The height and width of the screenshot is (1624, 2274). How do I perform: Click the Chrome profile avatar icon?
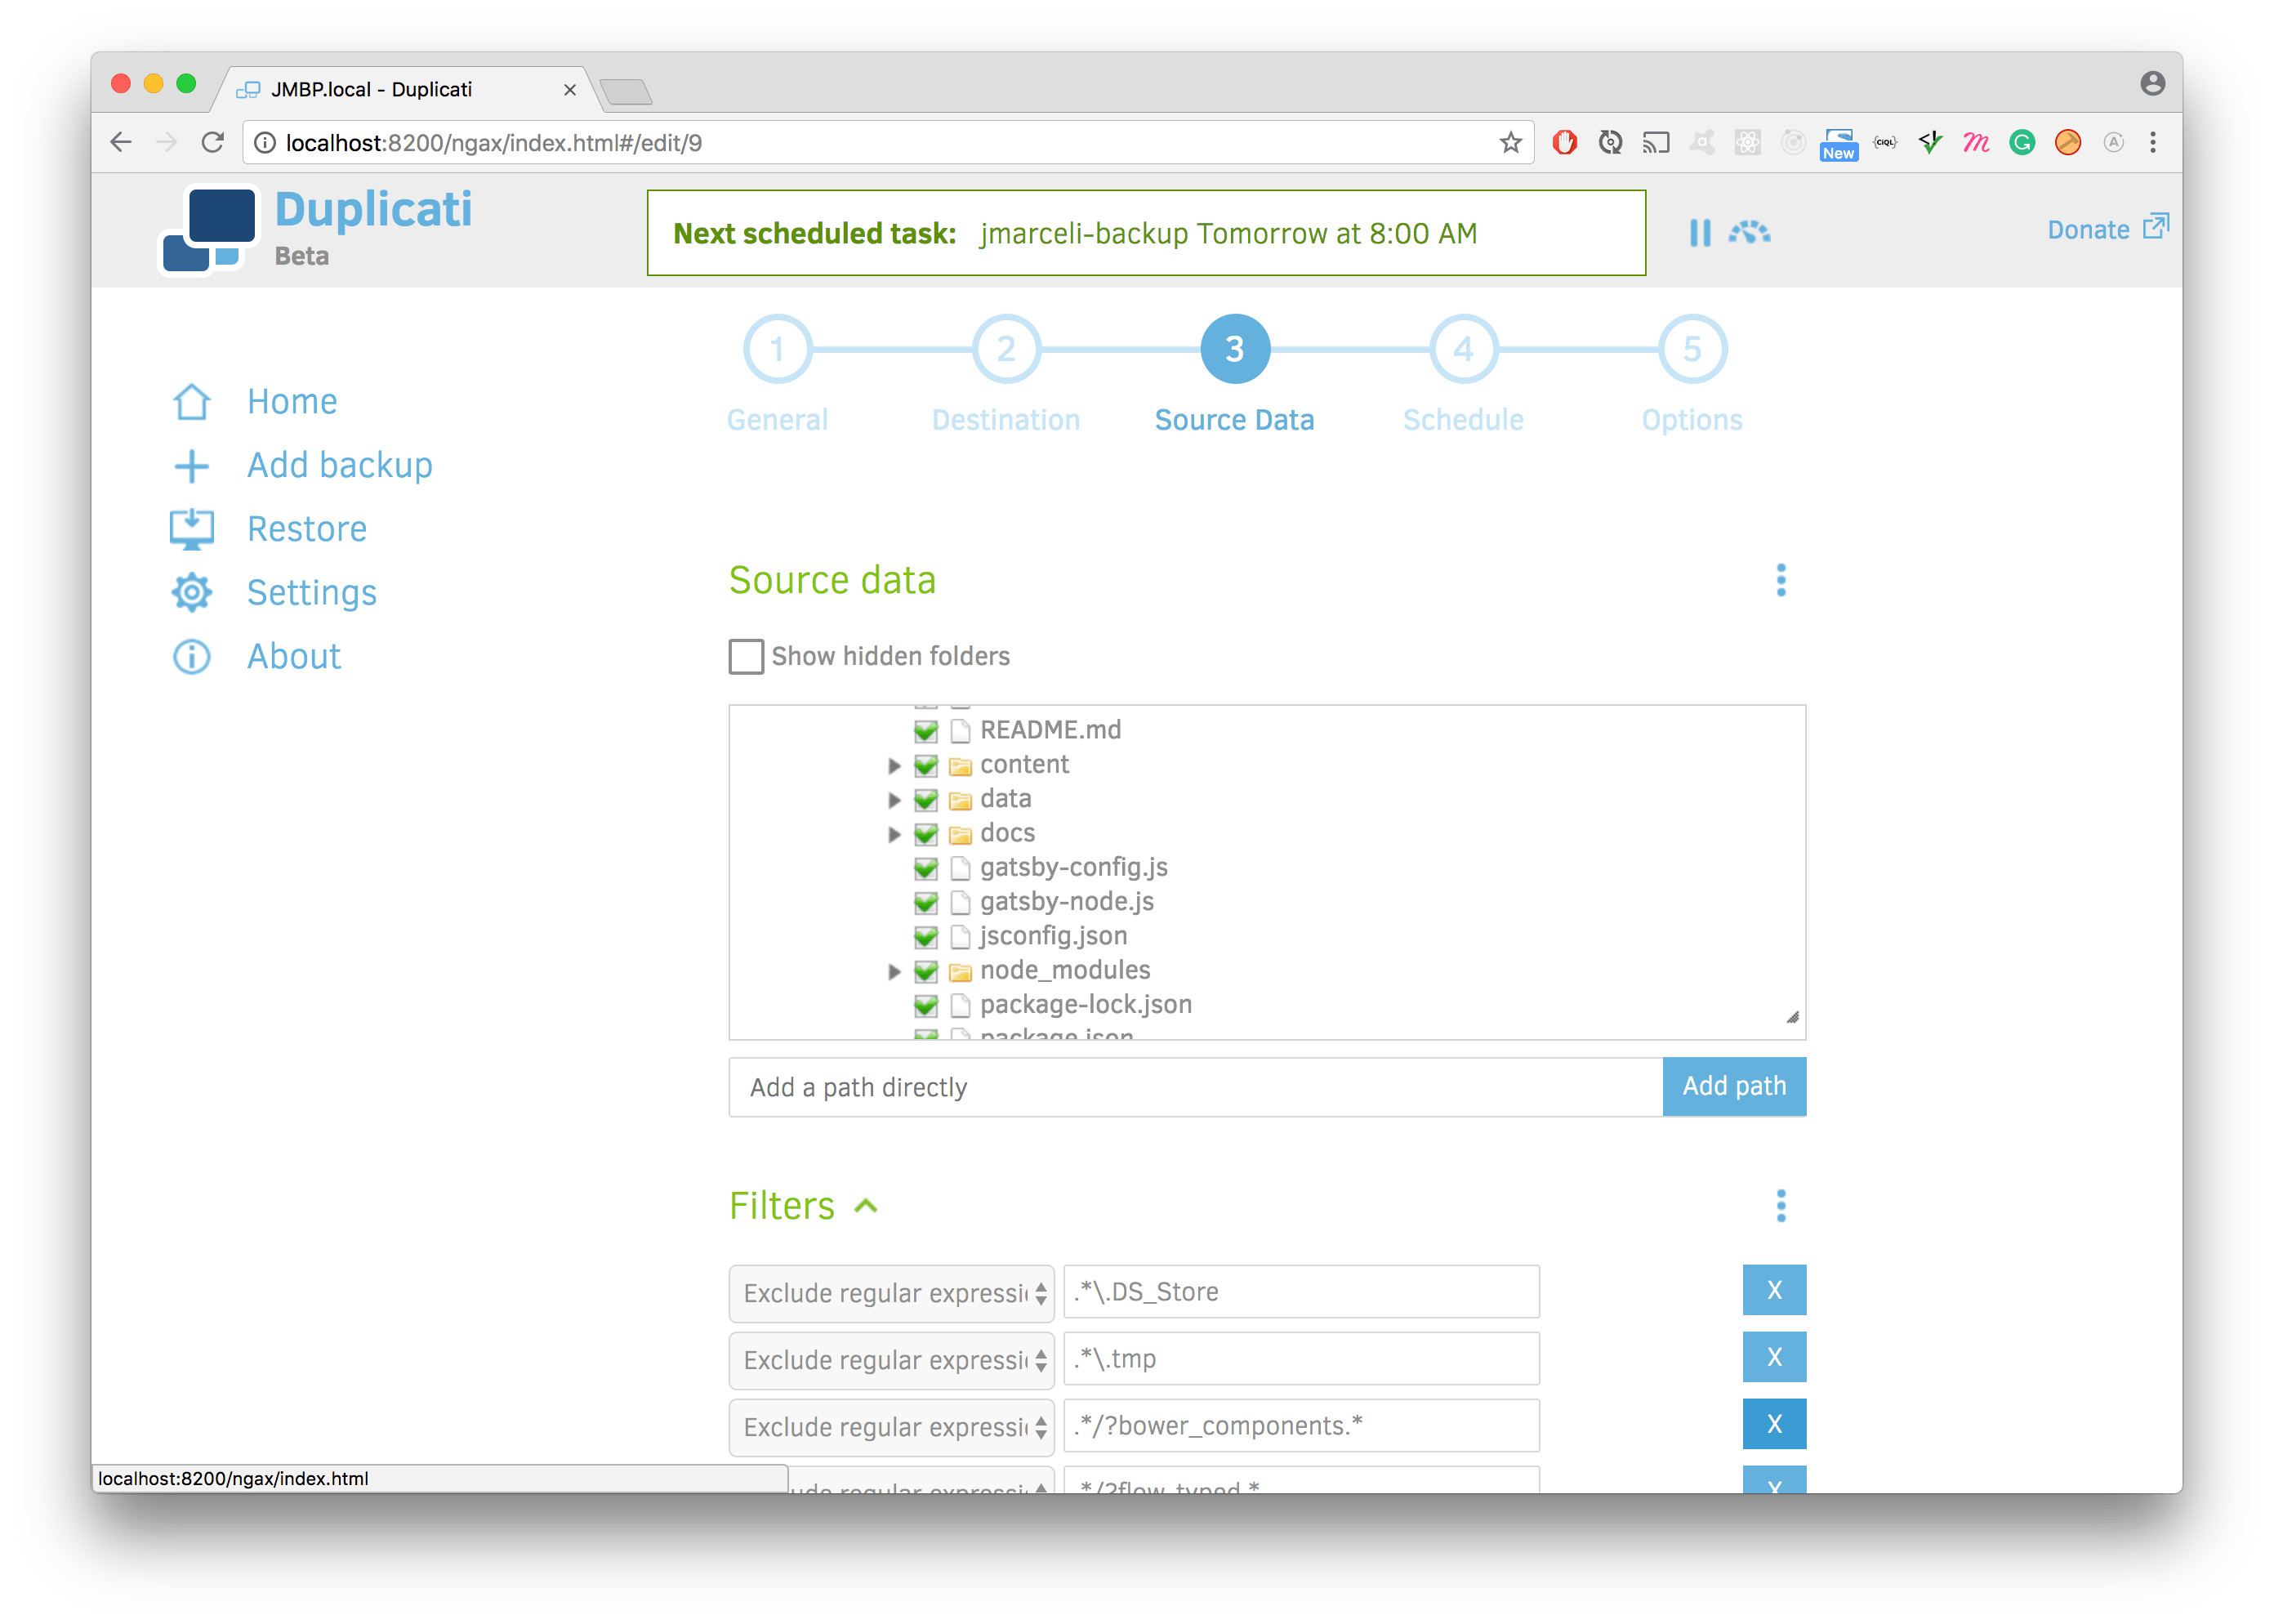tap(2152, 84)
